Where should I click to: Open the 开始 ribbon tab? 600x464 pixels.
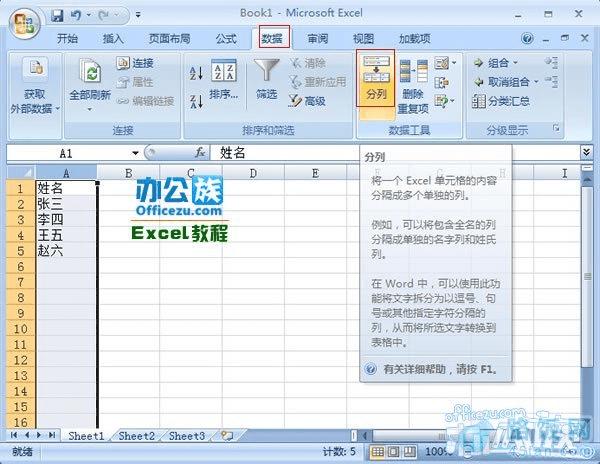[67, 38]
